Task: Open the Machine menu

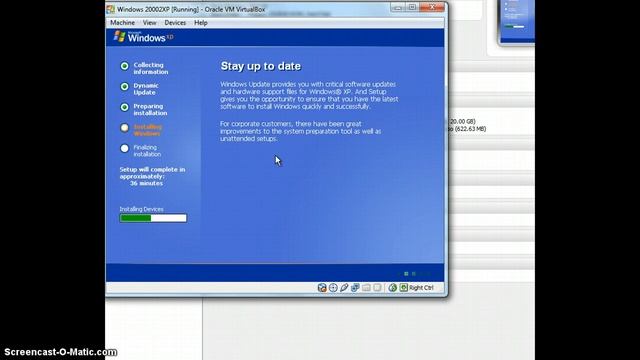Action: click(x=122, y=23)
